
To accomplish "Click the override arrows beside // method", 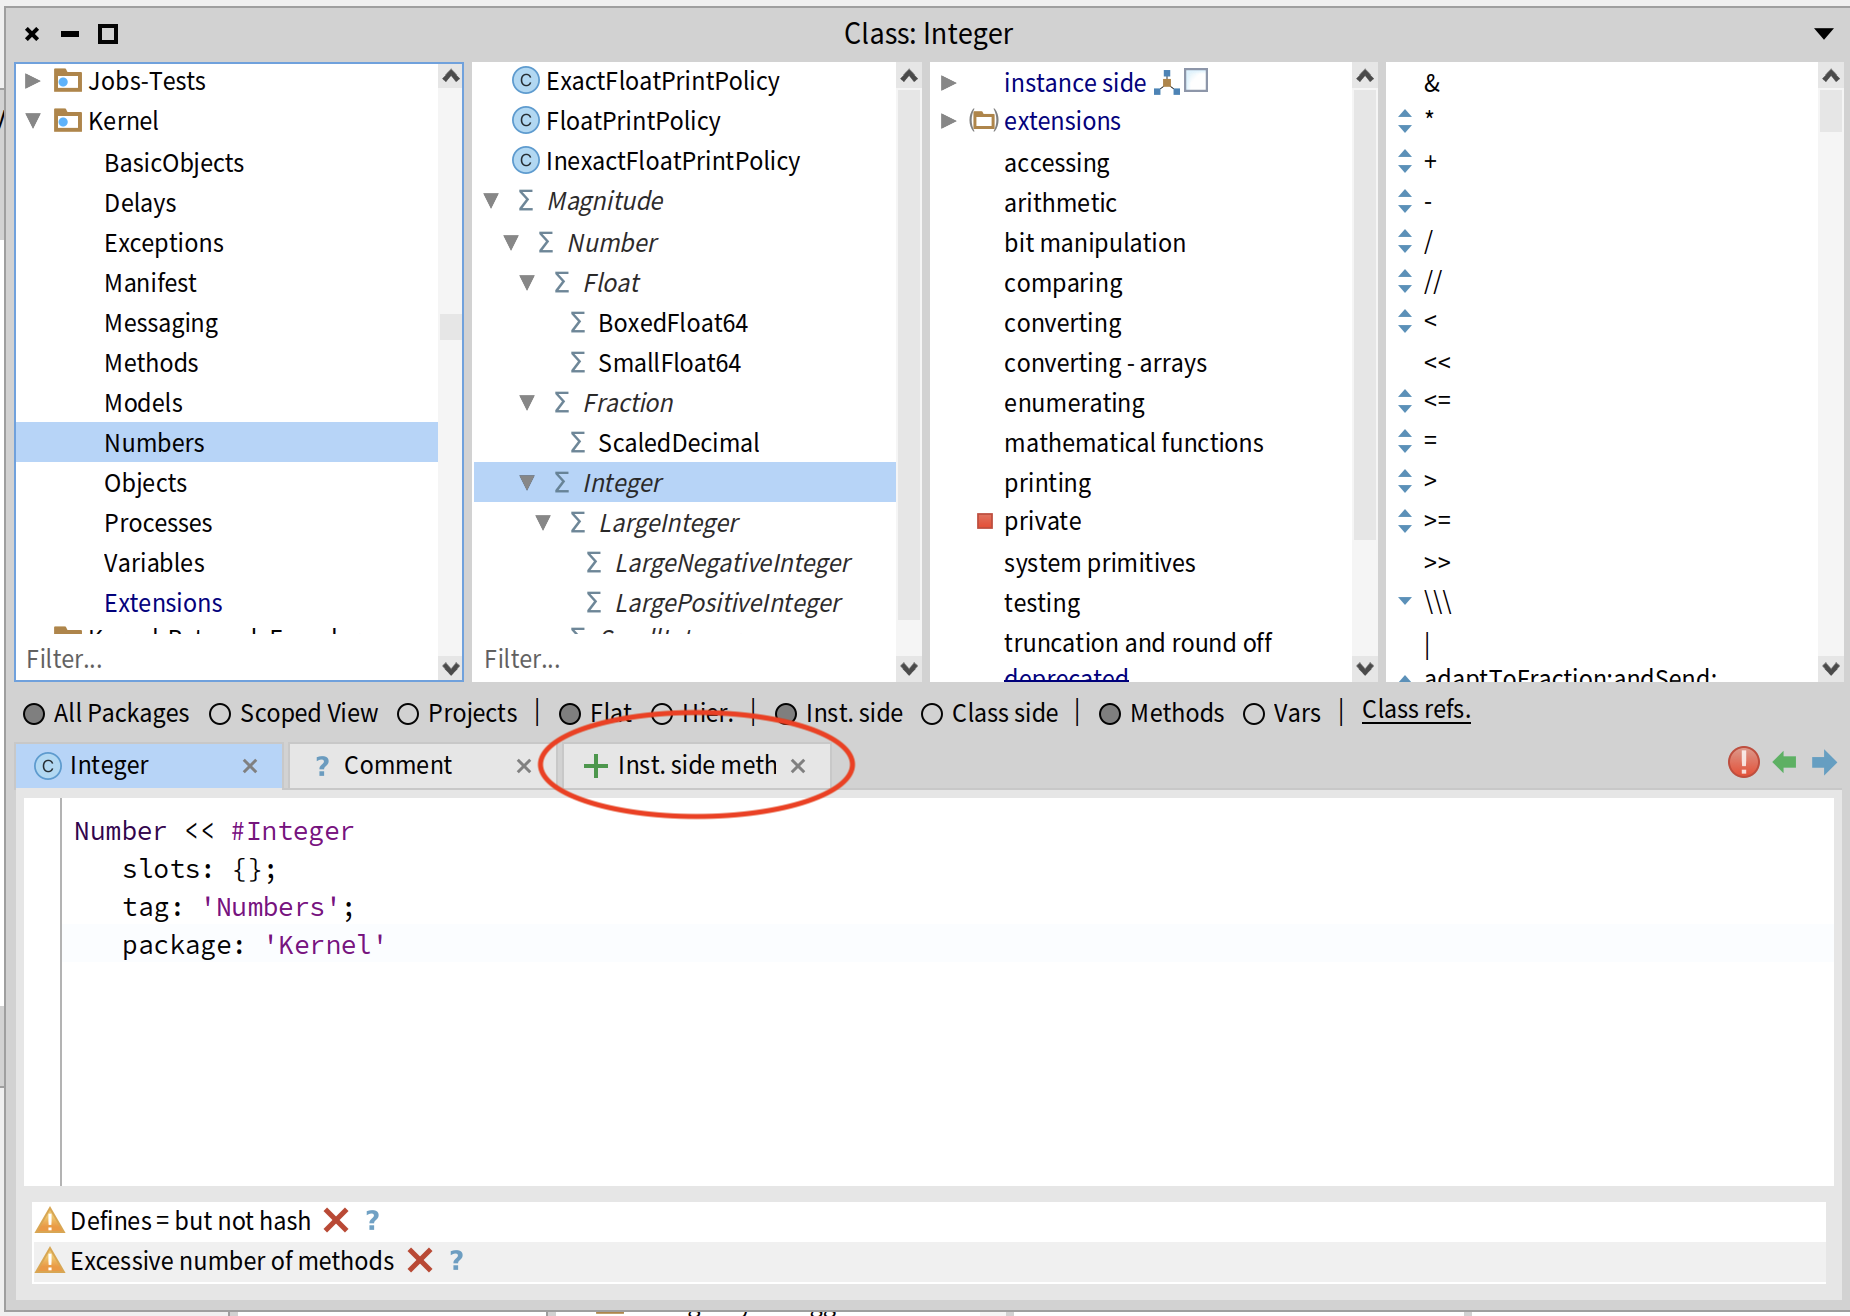I will 1405,282.
